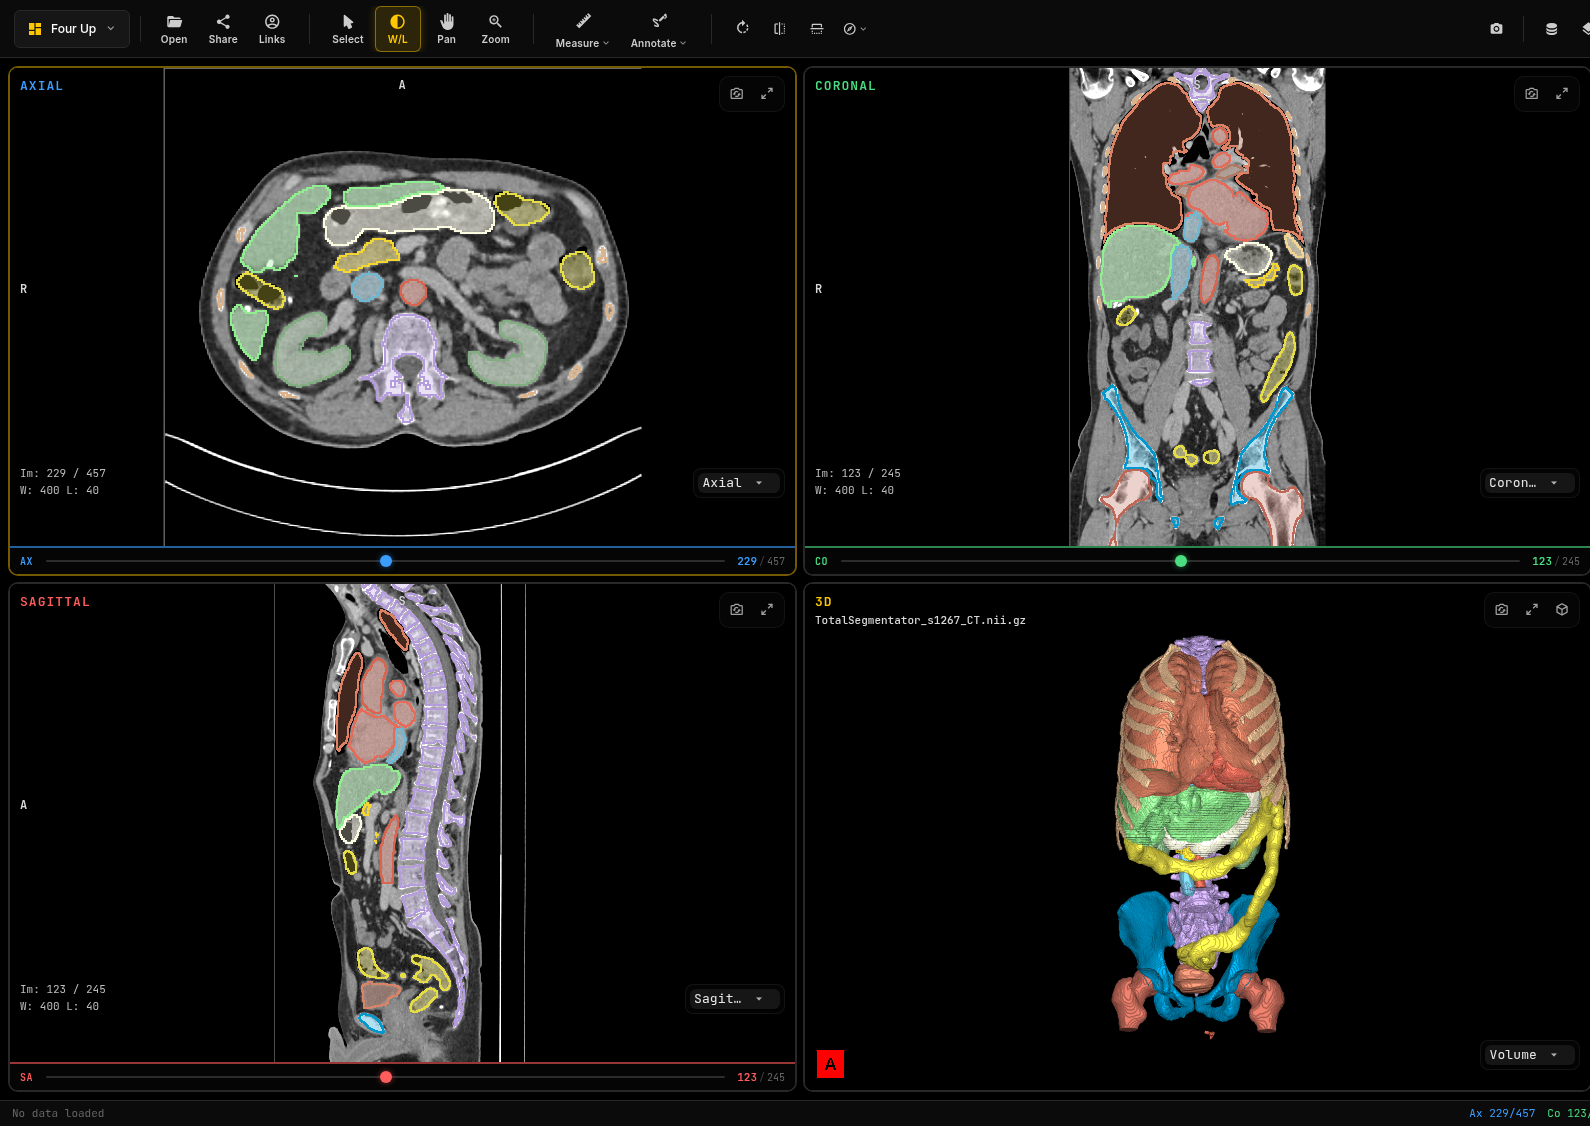Click the Links icon

click(x=272, y=29)
